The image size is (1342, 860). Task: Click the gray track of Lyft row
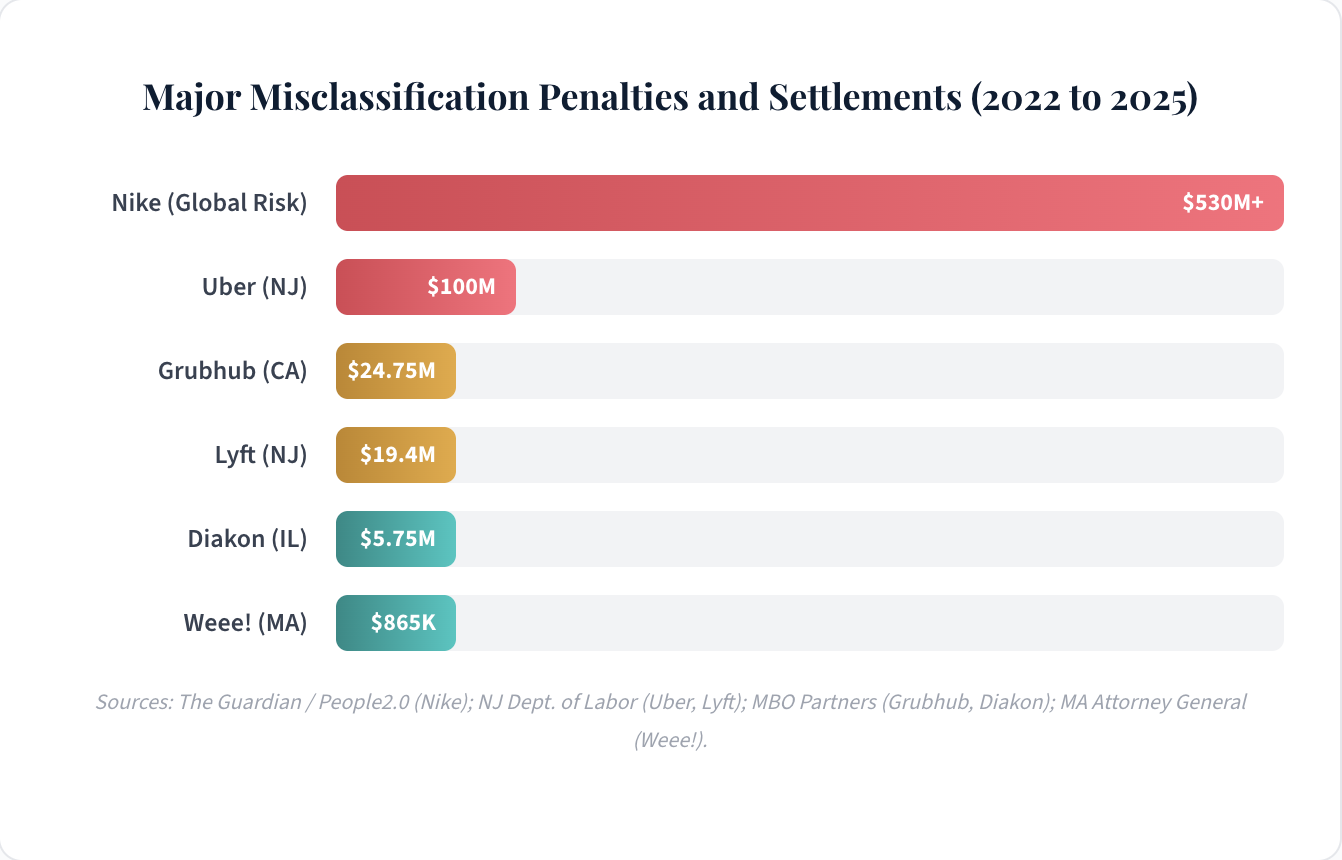(868, 455)
